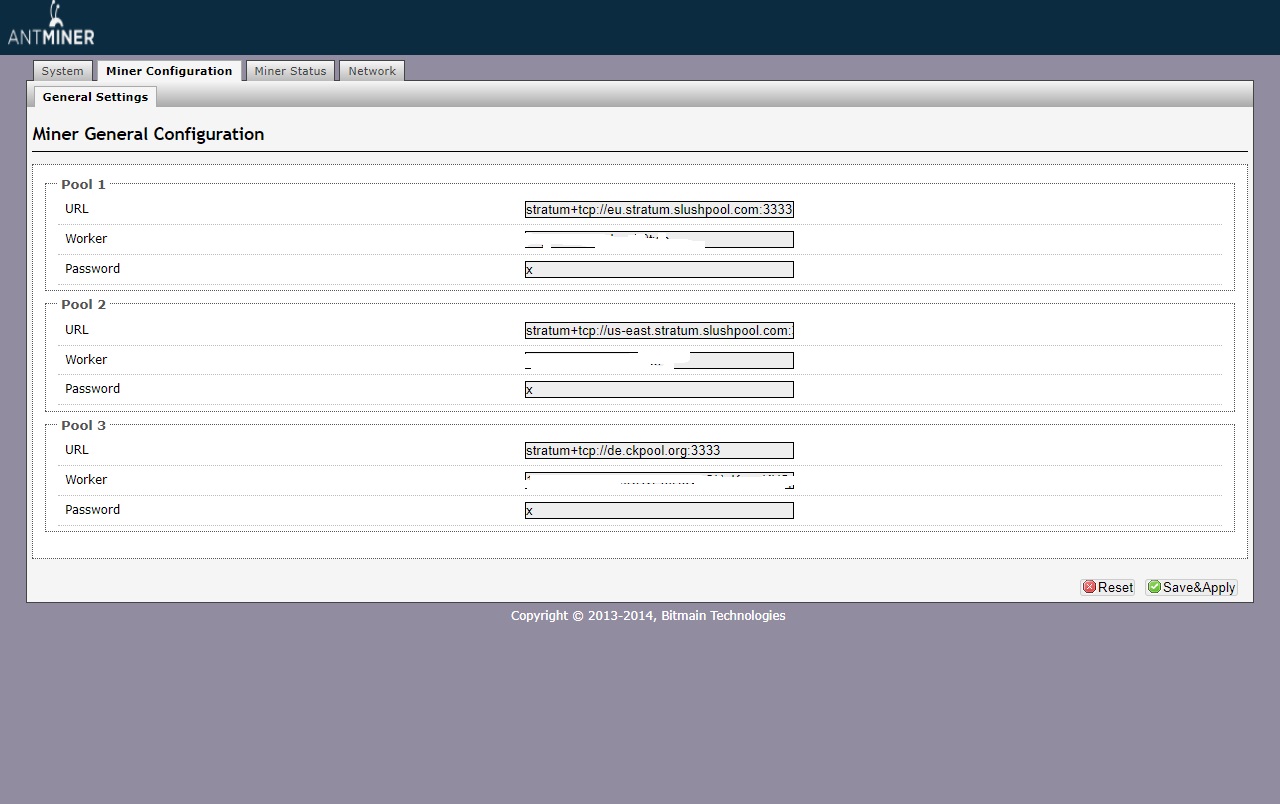1280x804 pixels.
Task: Click the Bitmain Technologies copyright text
Action: [x=648, y=615]
